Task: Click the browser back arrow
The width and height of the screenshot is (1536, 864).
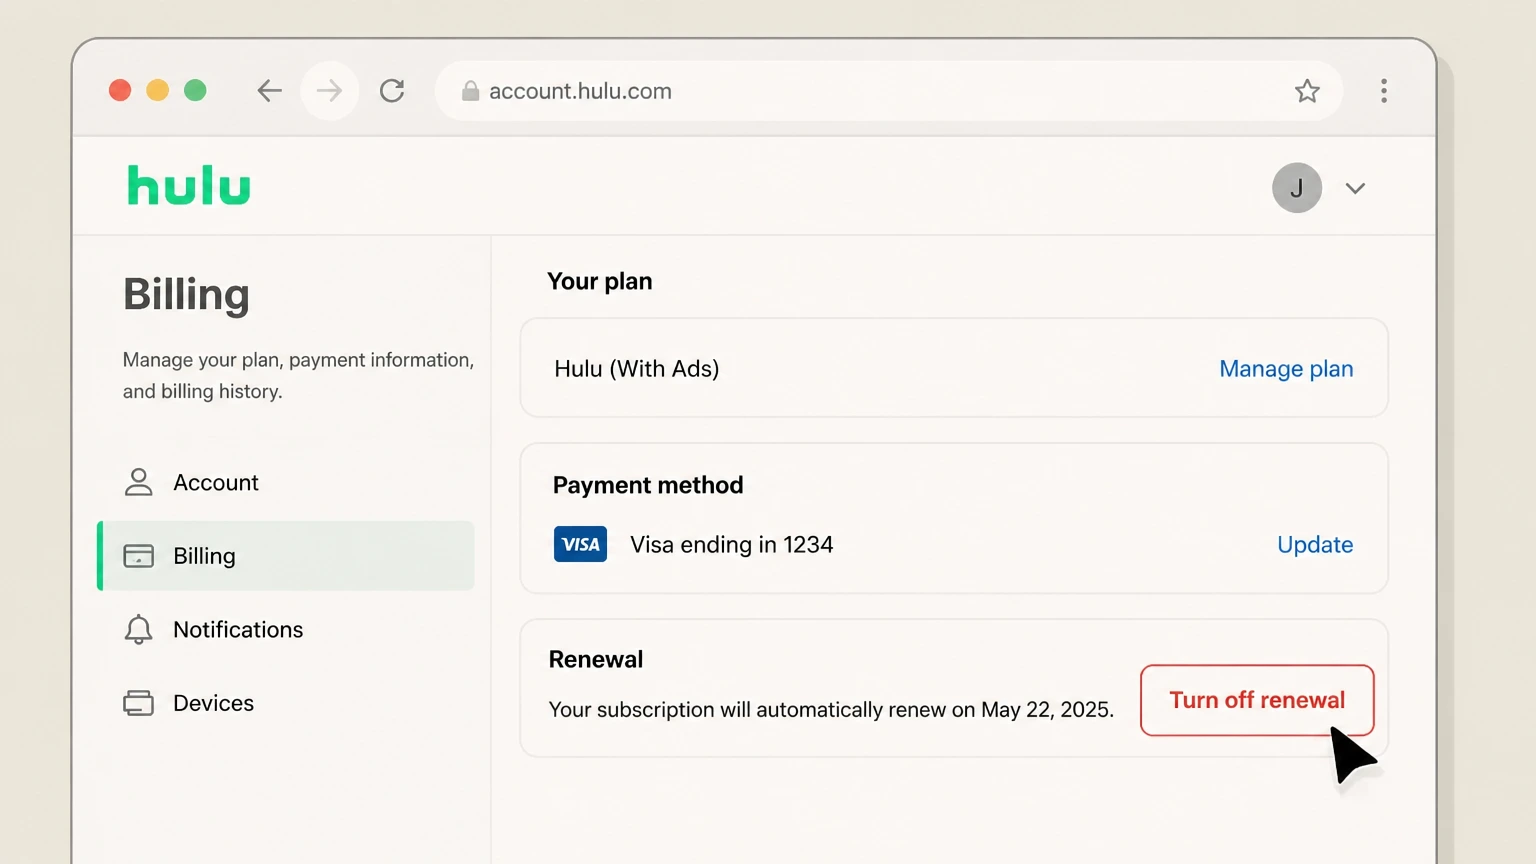Action: click(x=269, y=91)
